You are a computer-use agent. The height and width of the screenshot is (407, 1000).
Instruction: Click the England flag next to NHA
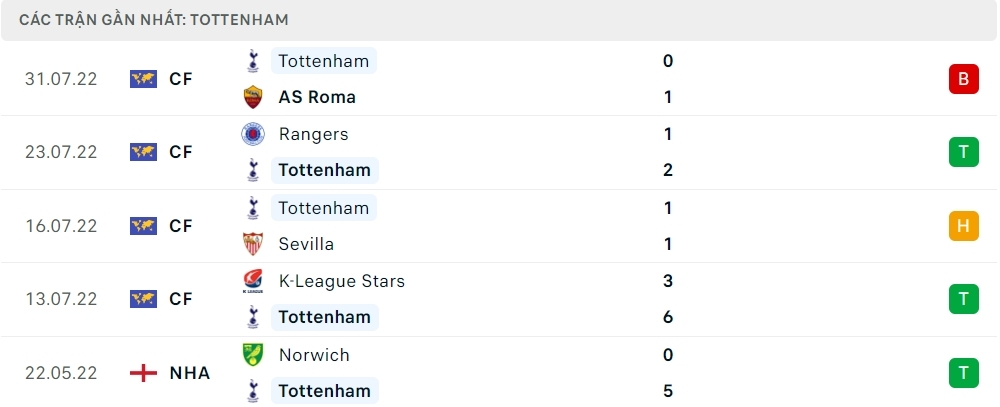click(x=144, y=373)
